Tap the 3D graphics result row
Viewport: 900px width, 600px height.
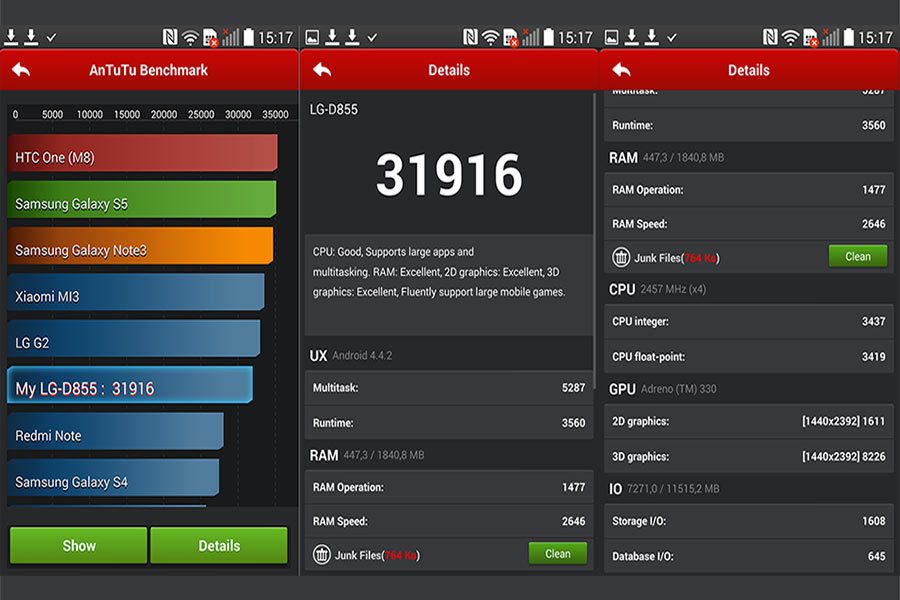(x=748, y=456)
